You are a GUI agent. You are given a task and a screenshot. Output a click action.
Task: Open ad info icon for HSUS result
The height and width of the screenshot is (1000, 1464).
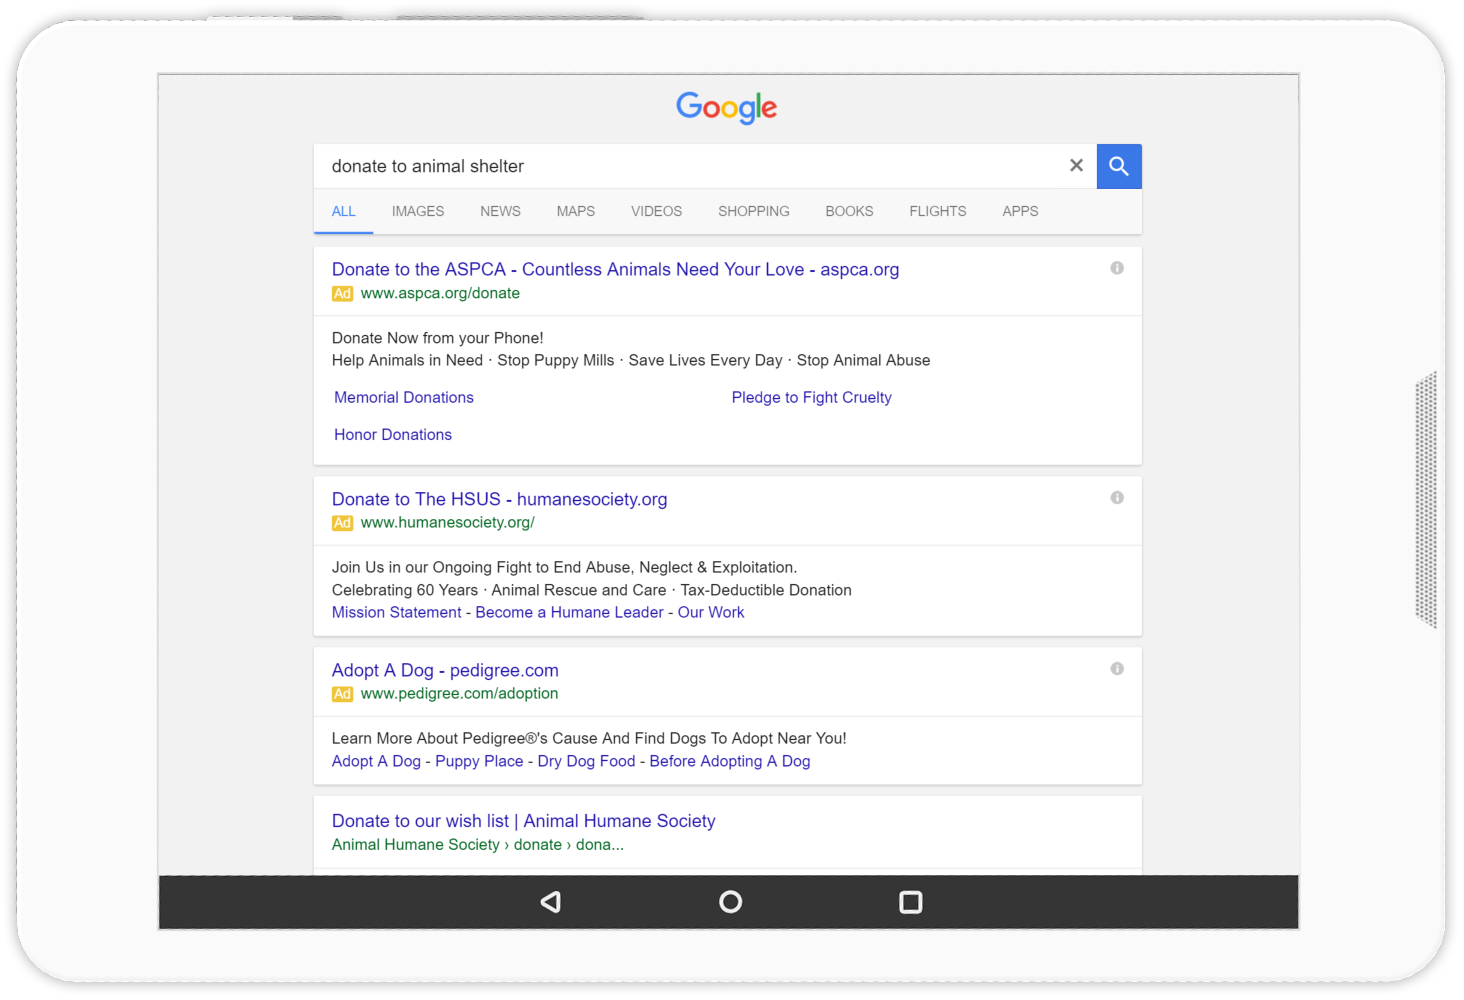[1117, 498]
